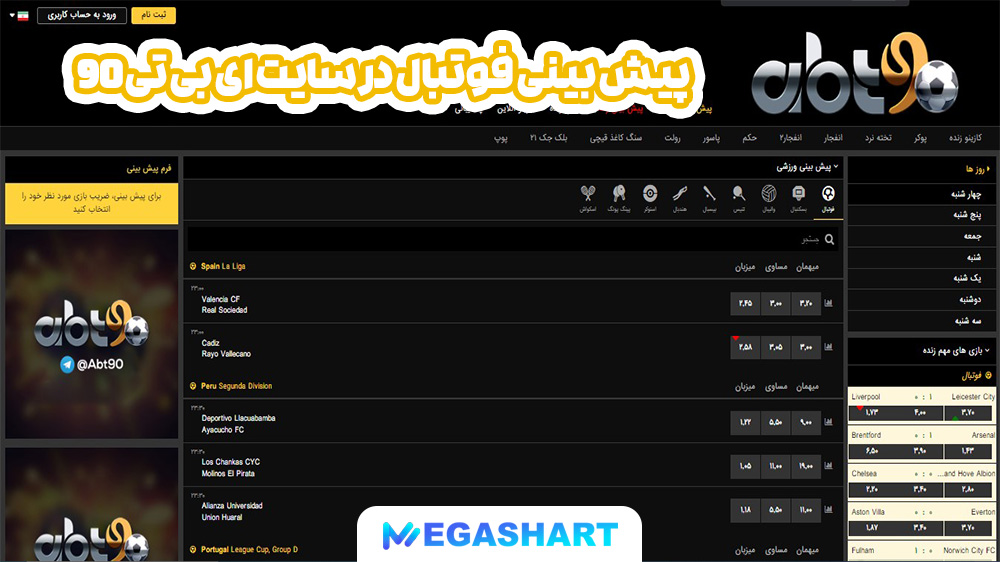
Task: Pick Valencia CF home win odds 2.45
Action: pyautogui.click(x=746, y=304)
